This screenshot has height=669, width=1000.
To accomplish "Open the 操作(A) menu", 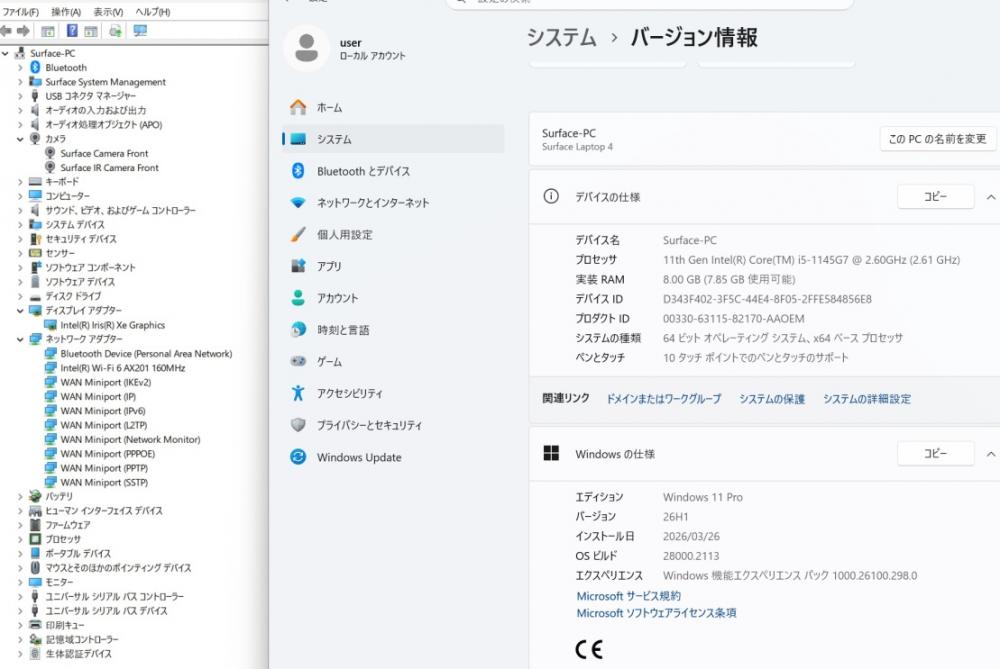I will [x=66, y=11].
